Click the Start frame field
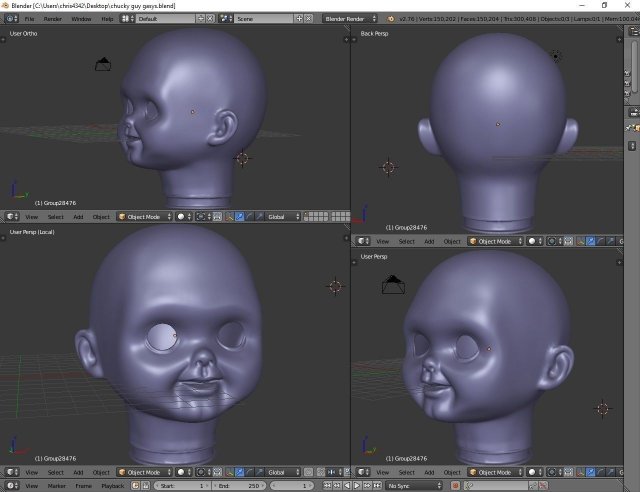This screenshot has height=492, width=640. 182,486
